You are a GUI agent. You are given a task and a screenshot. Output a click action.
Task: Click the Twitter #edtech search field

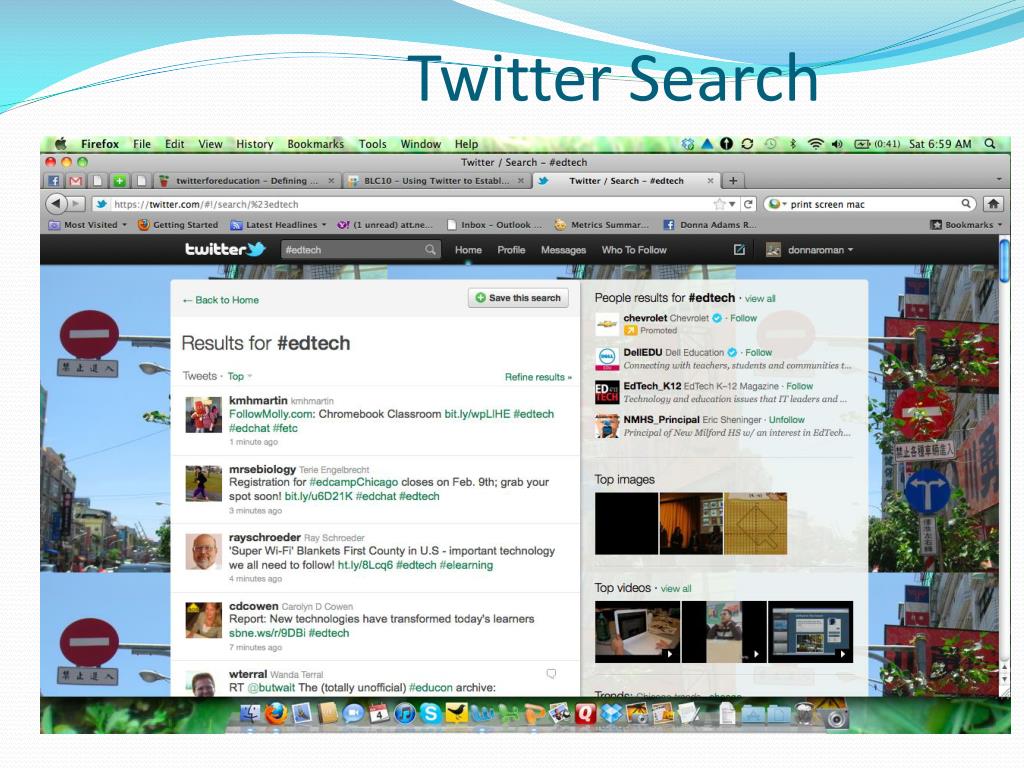click(360, 249)
